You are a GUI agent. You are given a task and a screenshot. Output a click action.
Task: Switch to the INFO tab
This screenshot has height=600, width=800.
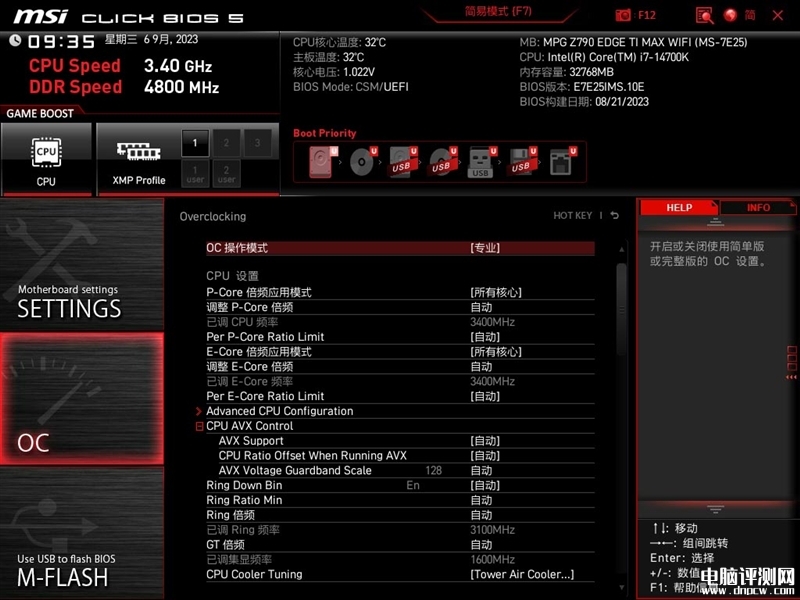[758, 208]
